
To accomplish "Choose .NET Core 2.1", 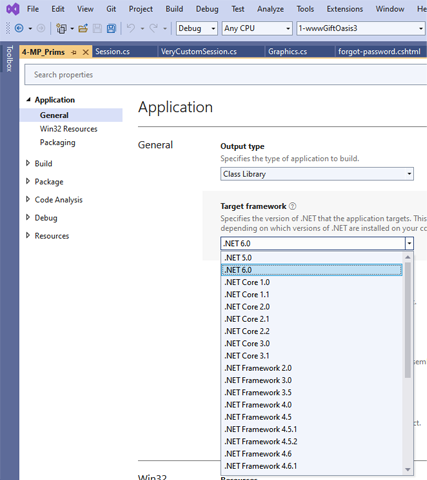I will tap(312, 319).
